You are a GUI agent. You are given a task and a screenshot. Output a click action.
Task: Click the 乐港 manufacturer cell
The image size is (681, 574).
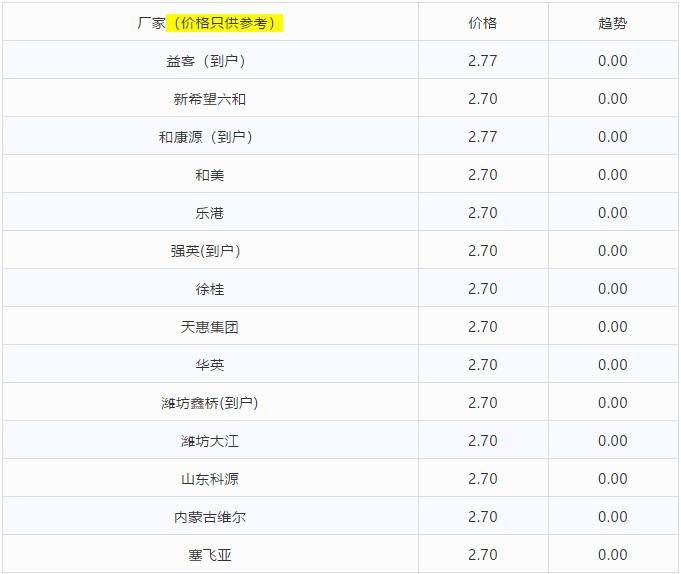click(x=210, y=213)
